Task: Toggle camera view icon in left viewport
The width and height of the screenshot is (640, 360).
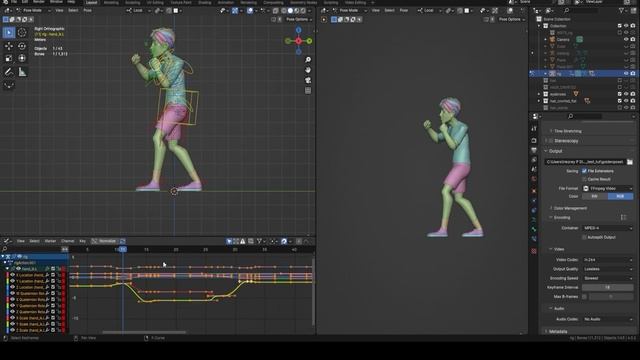Action: coord(308,80)
